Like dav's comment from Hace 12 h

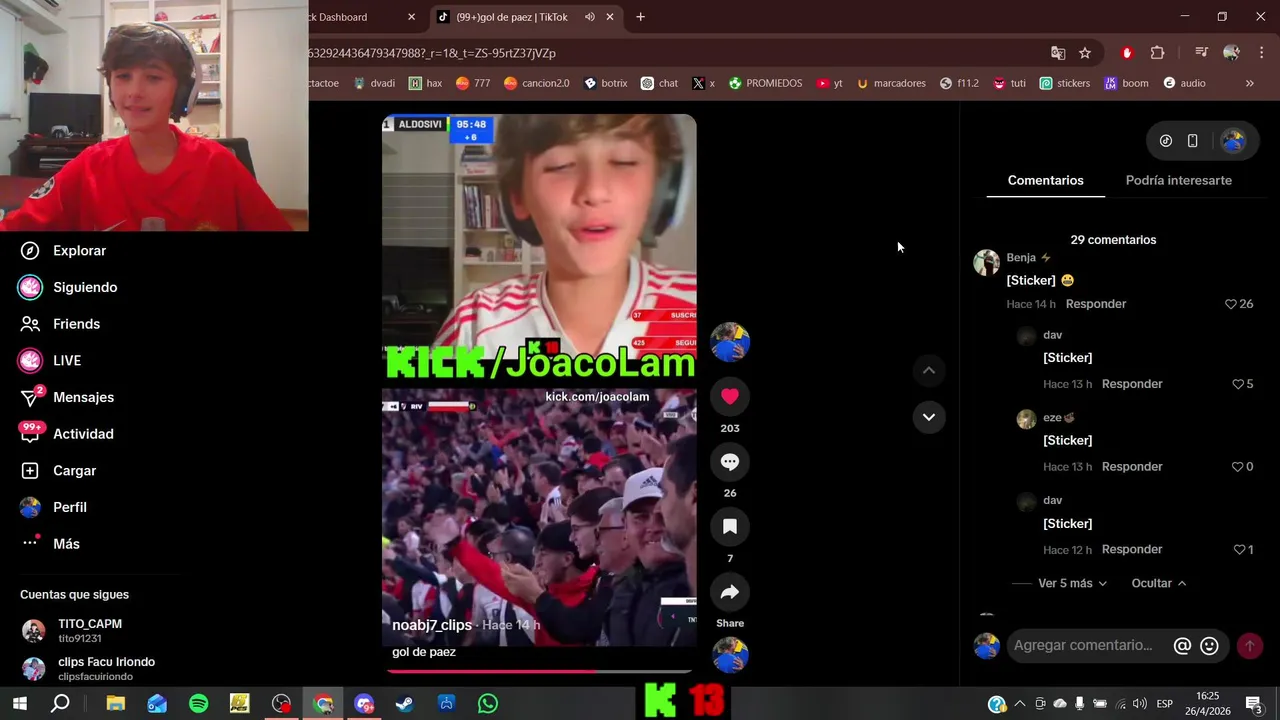(1242, 550)
